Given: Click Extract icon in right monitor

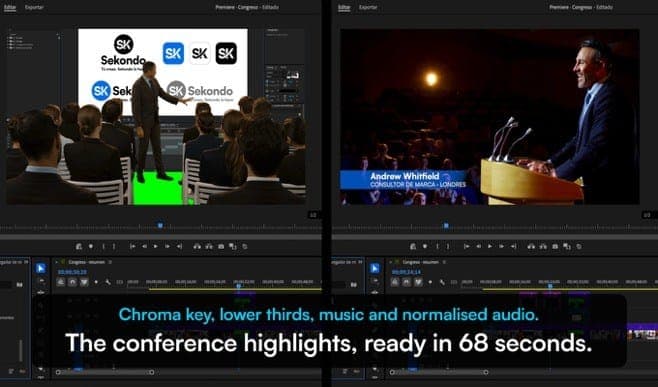Looking at the screenshot, I should click(x=543, y=246).
